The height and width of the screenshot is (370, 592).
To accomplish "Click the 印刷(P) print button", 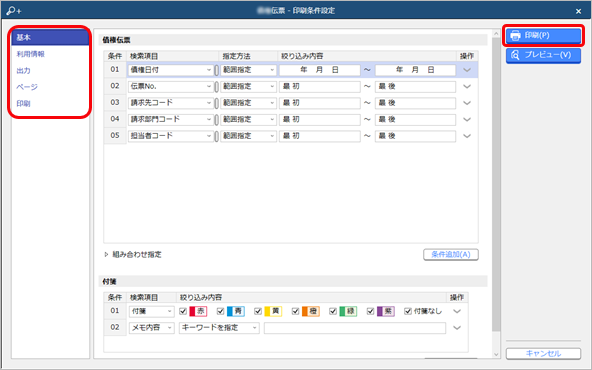I will pyautogui.click(x=543, y=35).
